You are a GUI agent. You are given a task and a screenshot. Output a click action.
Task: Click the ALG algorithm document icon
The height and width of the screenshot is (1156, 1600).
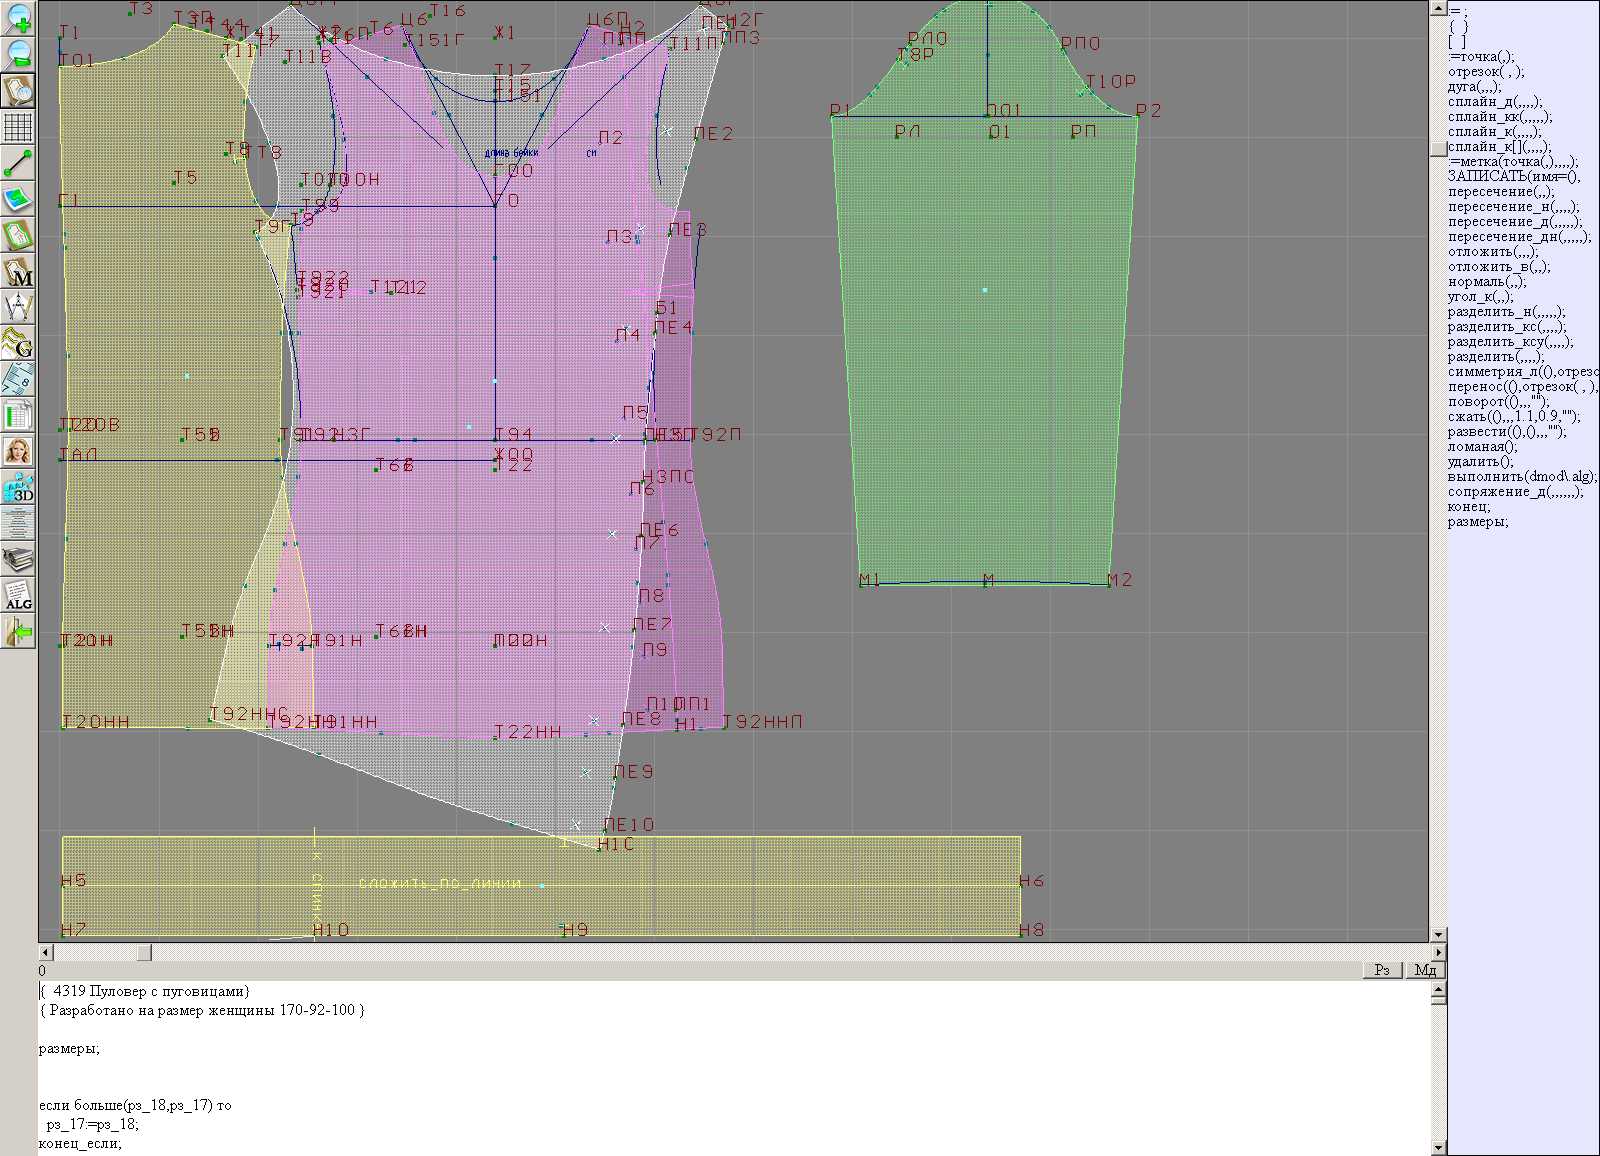tap(18, 595)
